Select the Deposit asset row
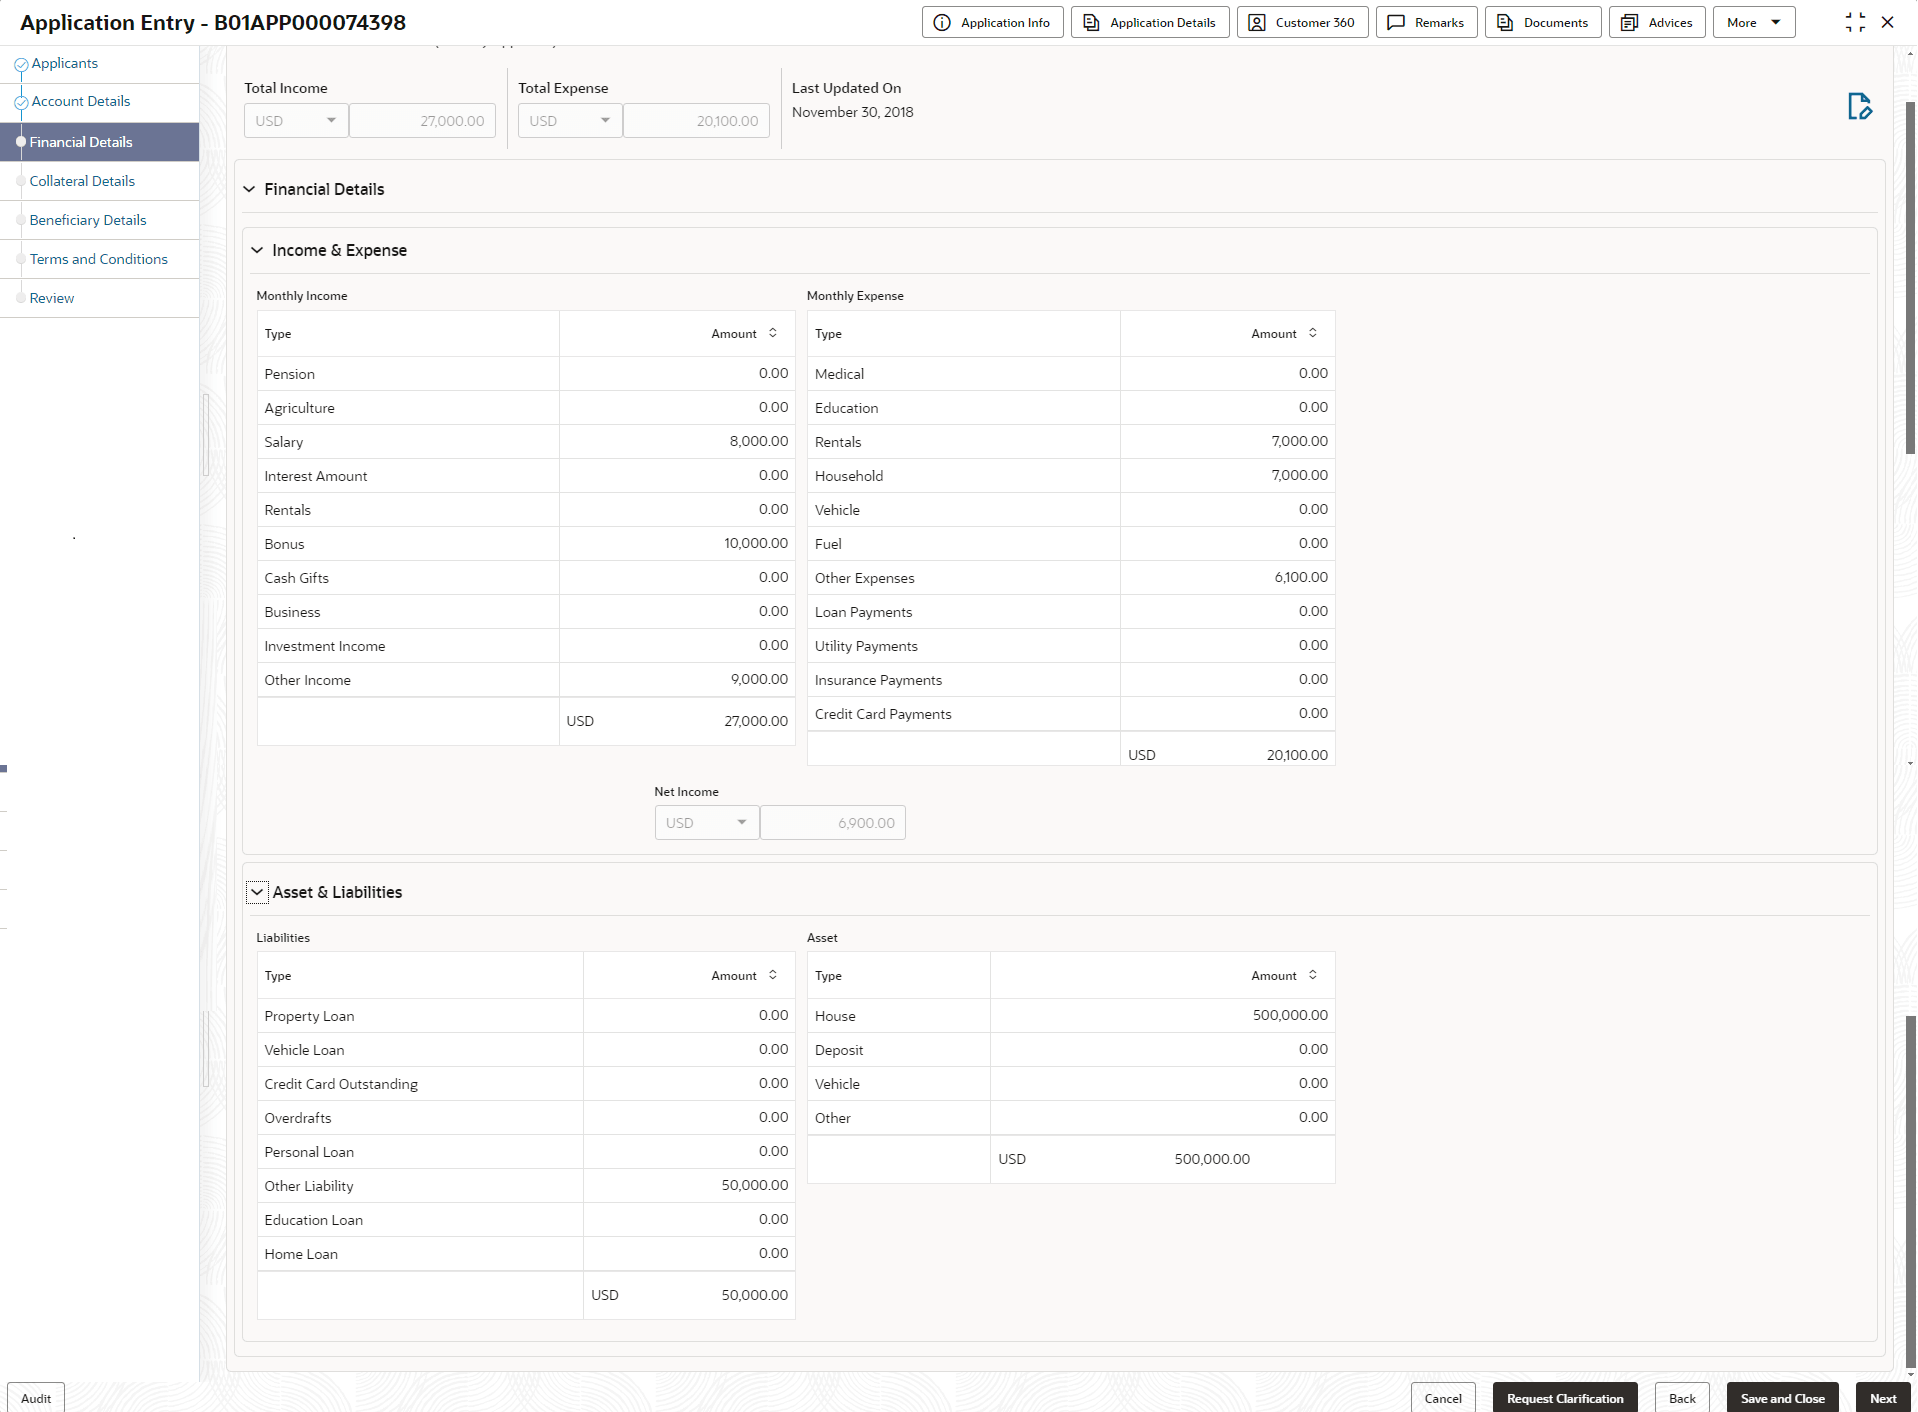1918x1412 pixels. (1071, 1050)
